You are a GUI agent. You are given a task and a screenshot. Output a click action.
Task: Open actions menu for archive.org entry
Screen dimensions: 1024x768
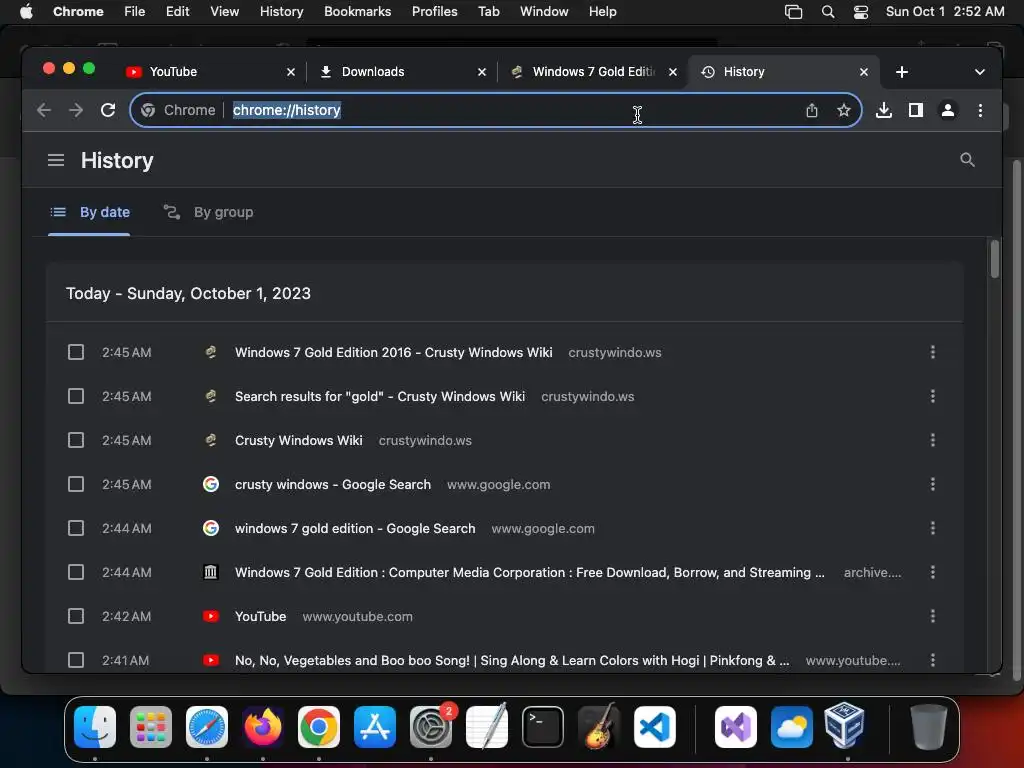(933, 572)
